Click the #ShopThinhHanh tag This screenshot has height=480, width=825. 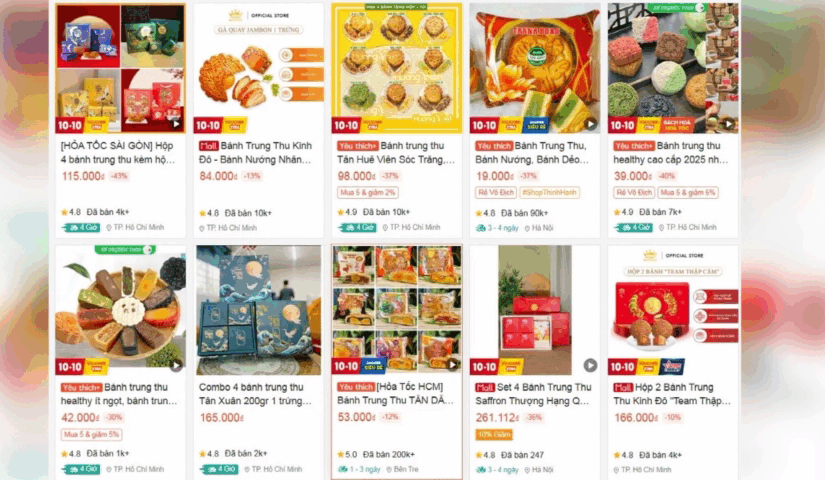(549, 193)
